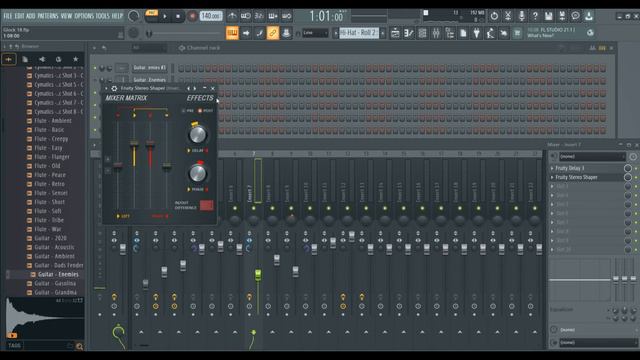Open help with question mark icon

tap(535, 16)
